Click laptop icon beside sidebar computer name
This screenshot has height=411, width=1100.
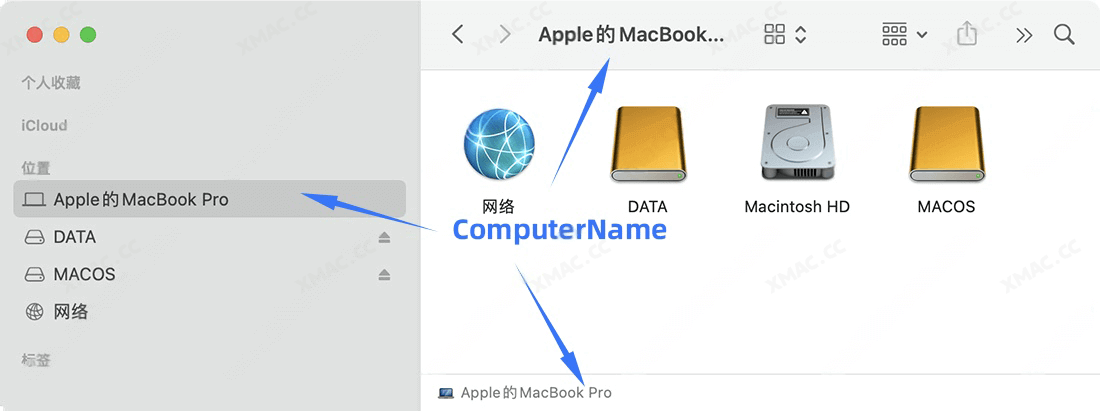[34, 200]
